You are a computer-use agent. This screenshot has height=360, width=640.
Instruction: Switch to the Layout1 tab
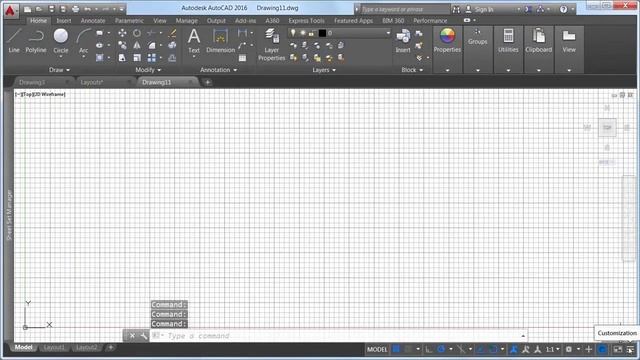[x=53, y=348]
